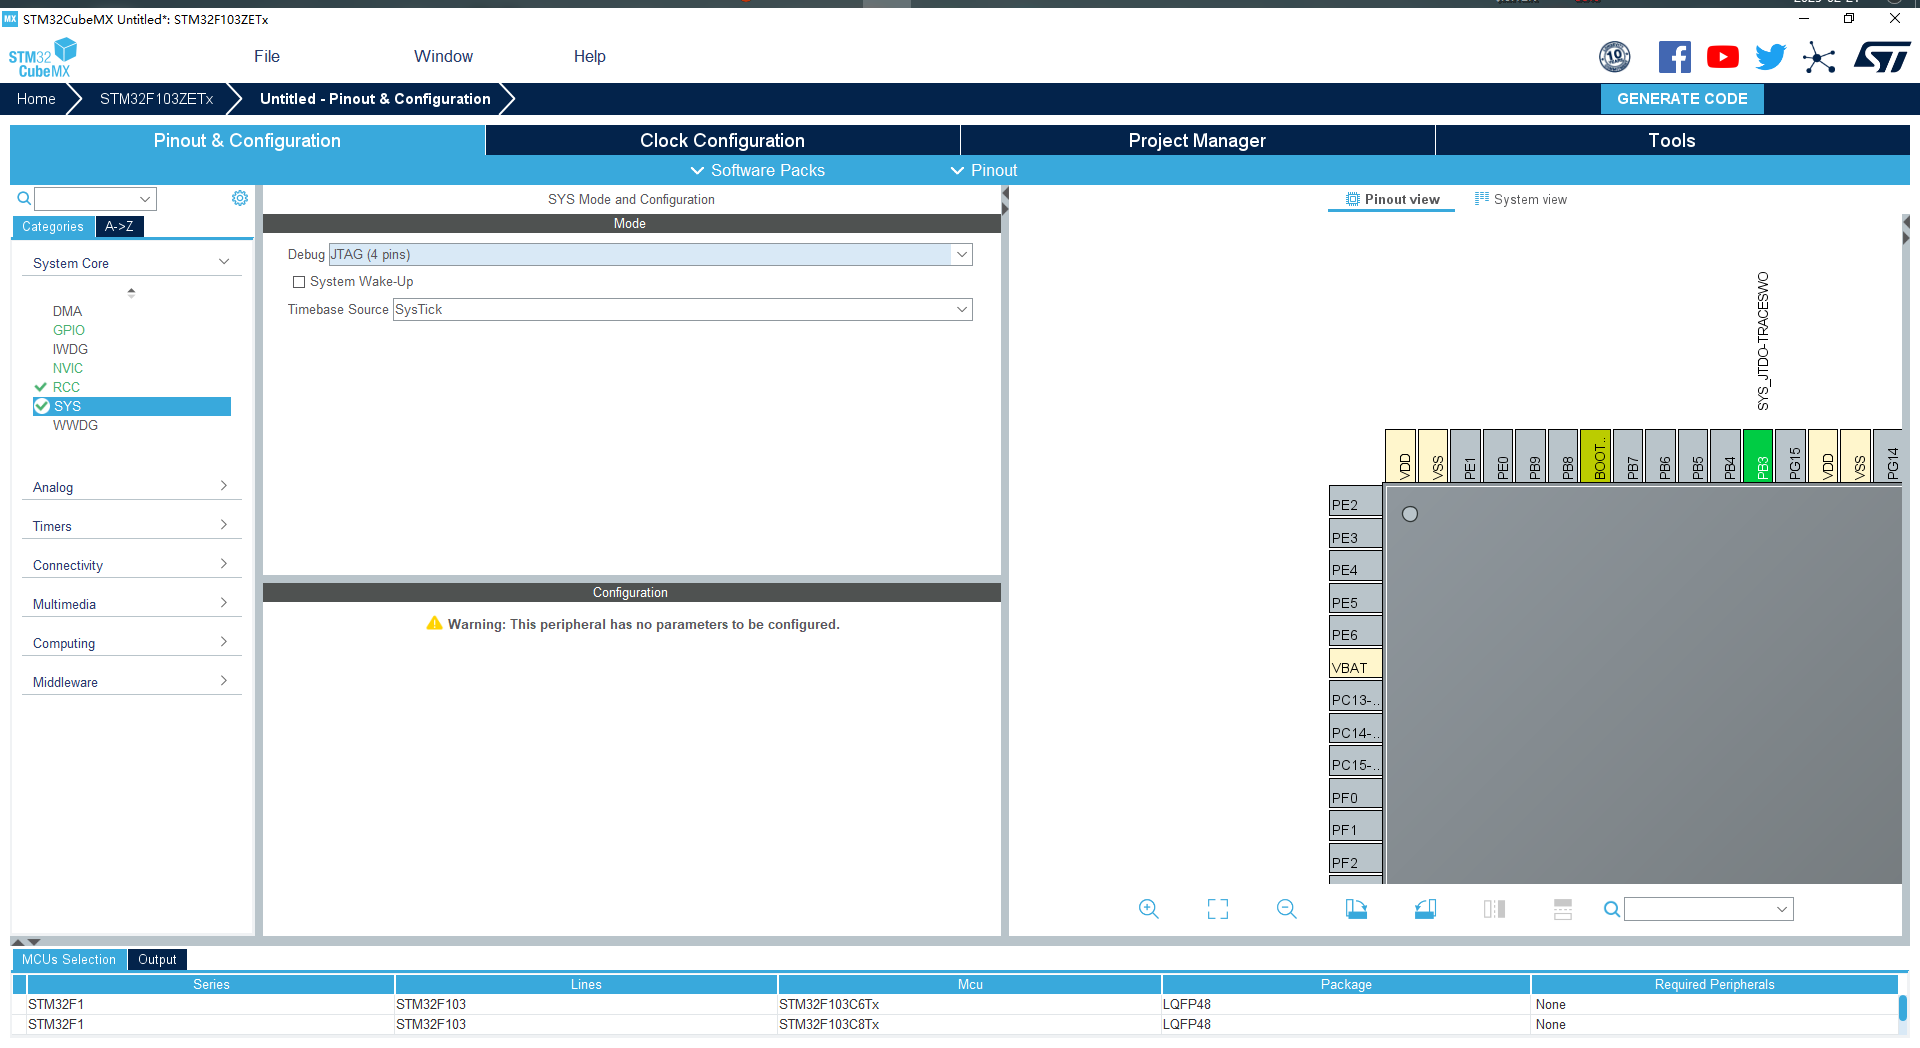Select the GPIO peripheral

69,330
